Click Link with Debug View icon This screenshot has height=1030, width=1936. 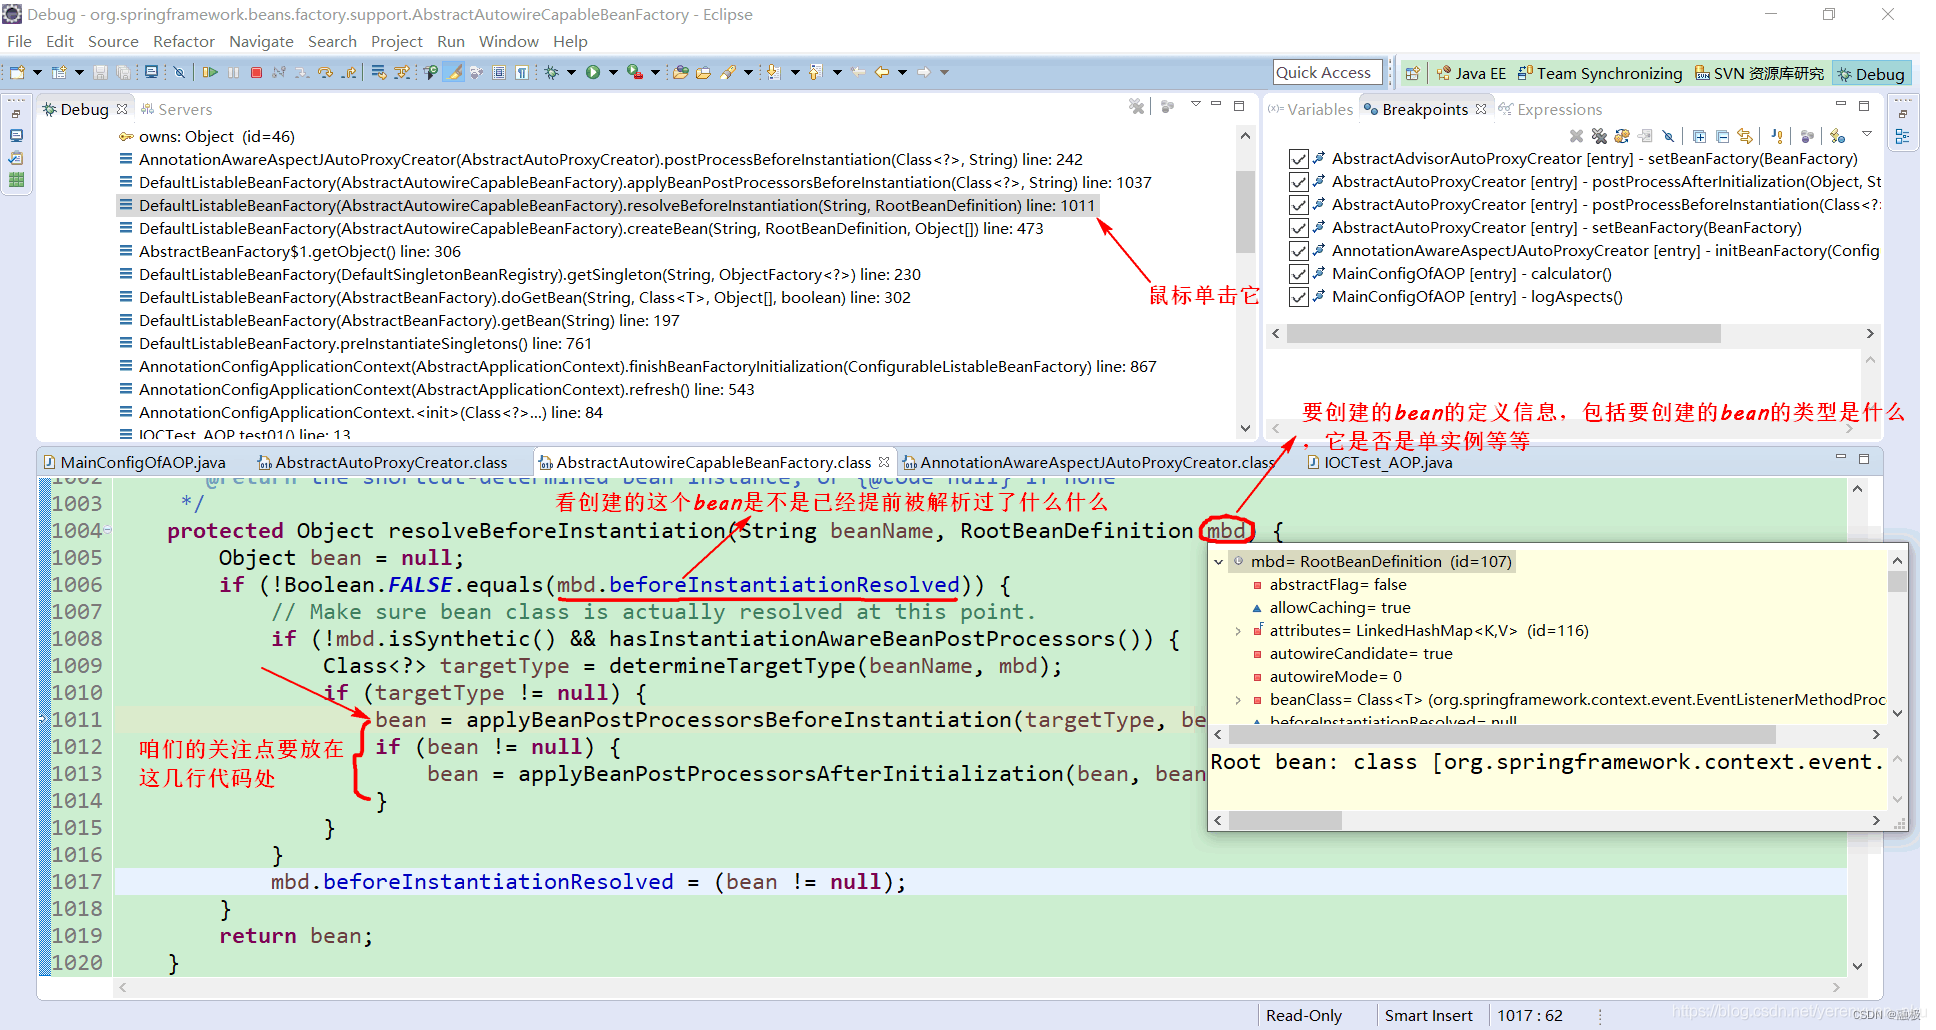click(x=1745, y=136)
